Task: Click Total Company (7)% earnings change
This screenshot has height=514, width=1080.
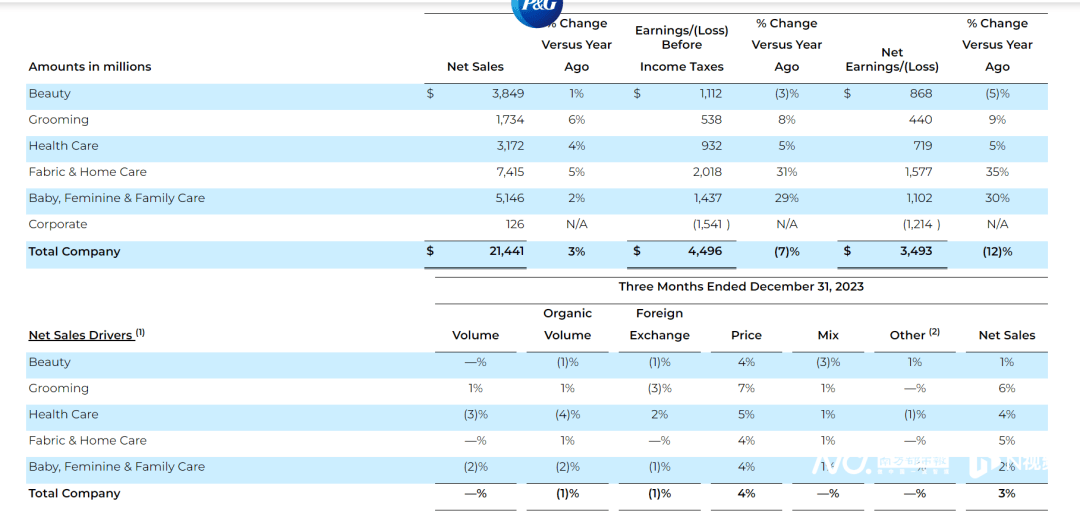Action: pos(787,251)
